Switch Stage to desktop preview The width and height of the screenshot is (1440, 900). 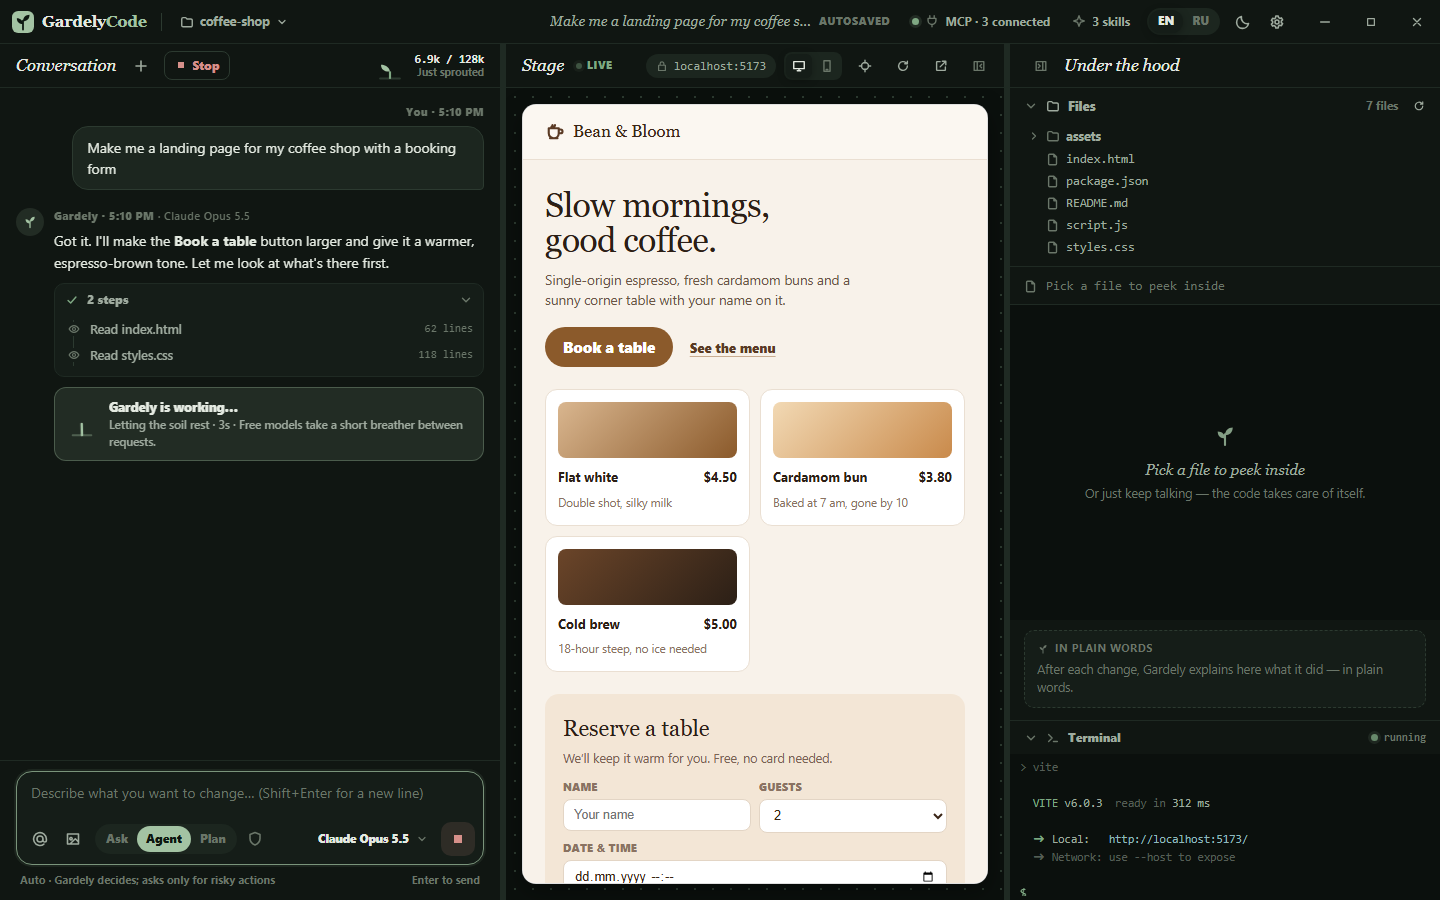(799, 66)
